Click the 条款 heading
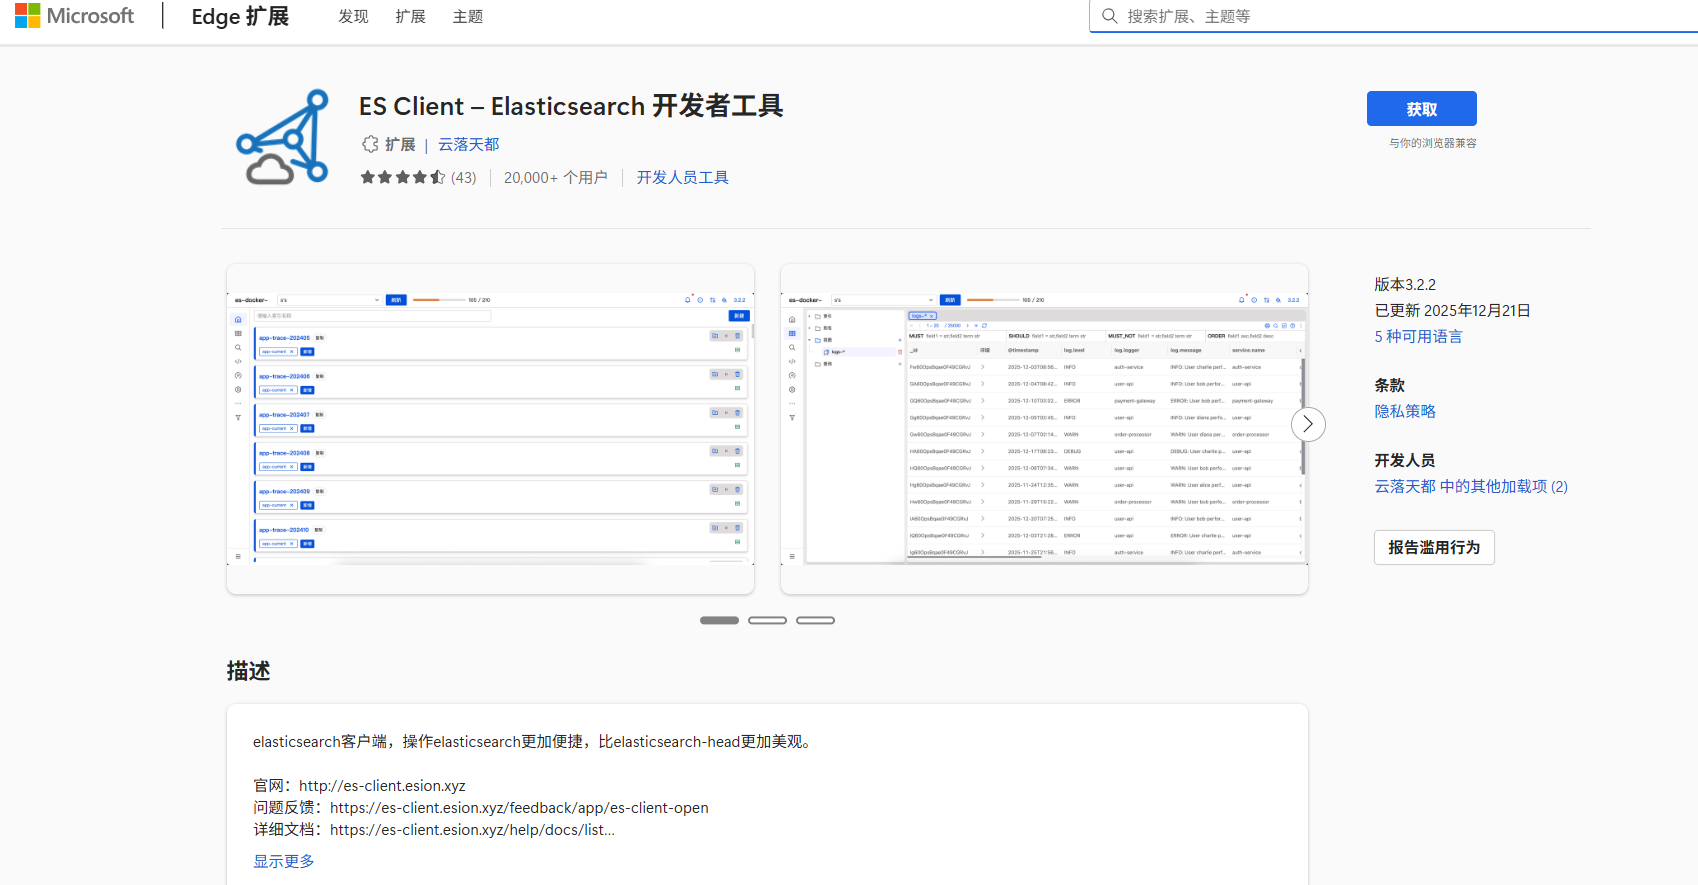 click(x=1389, y=385)
